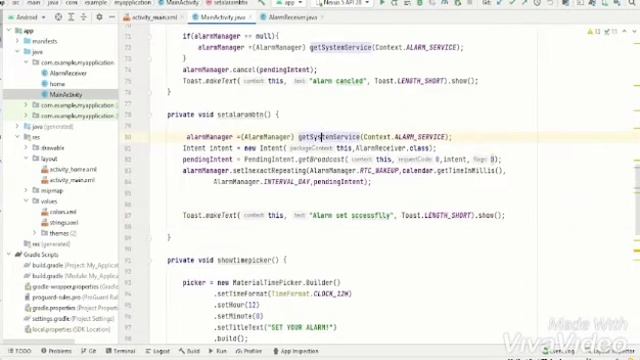640x360 pixels.
Task: Expand the manifests folder
Action: coord(18,41)
